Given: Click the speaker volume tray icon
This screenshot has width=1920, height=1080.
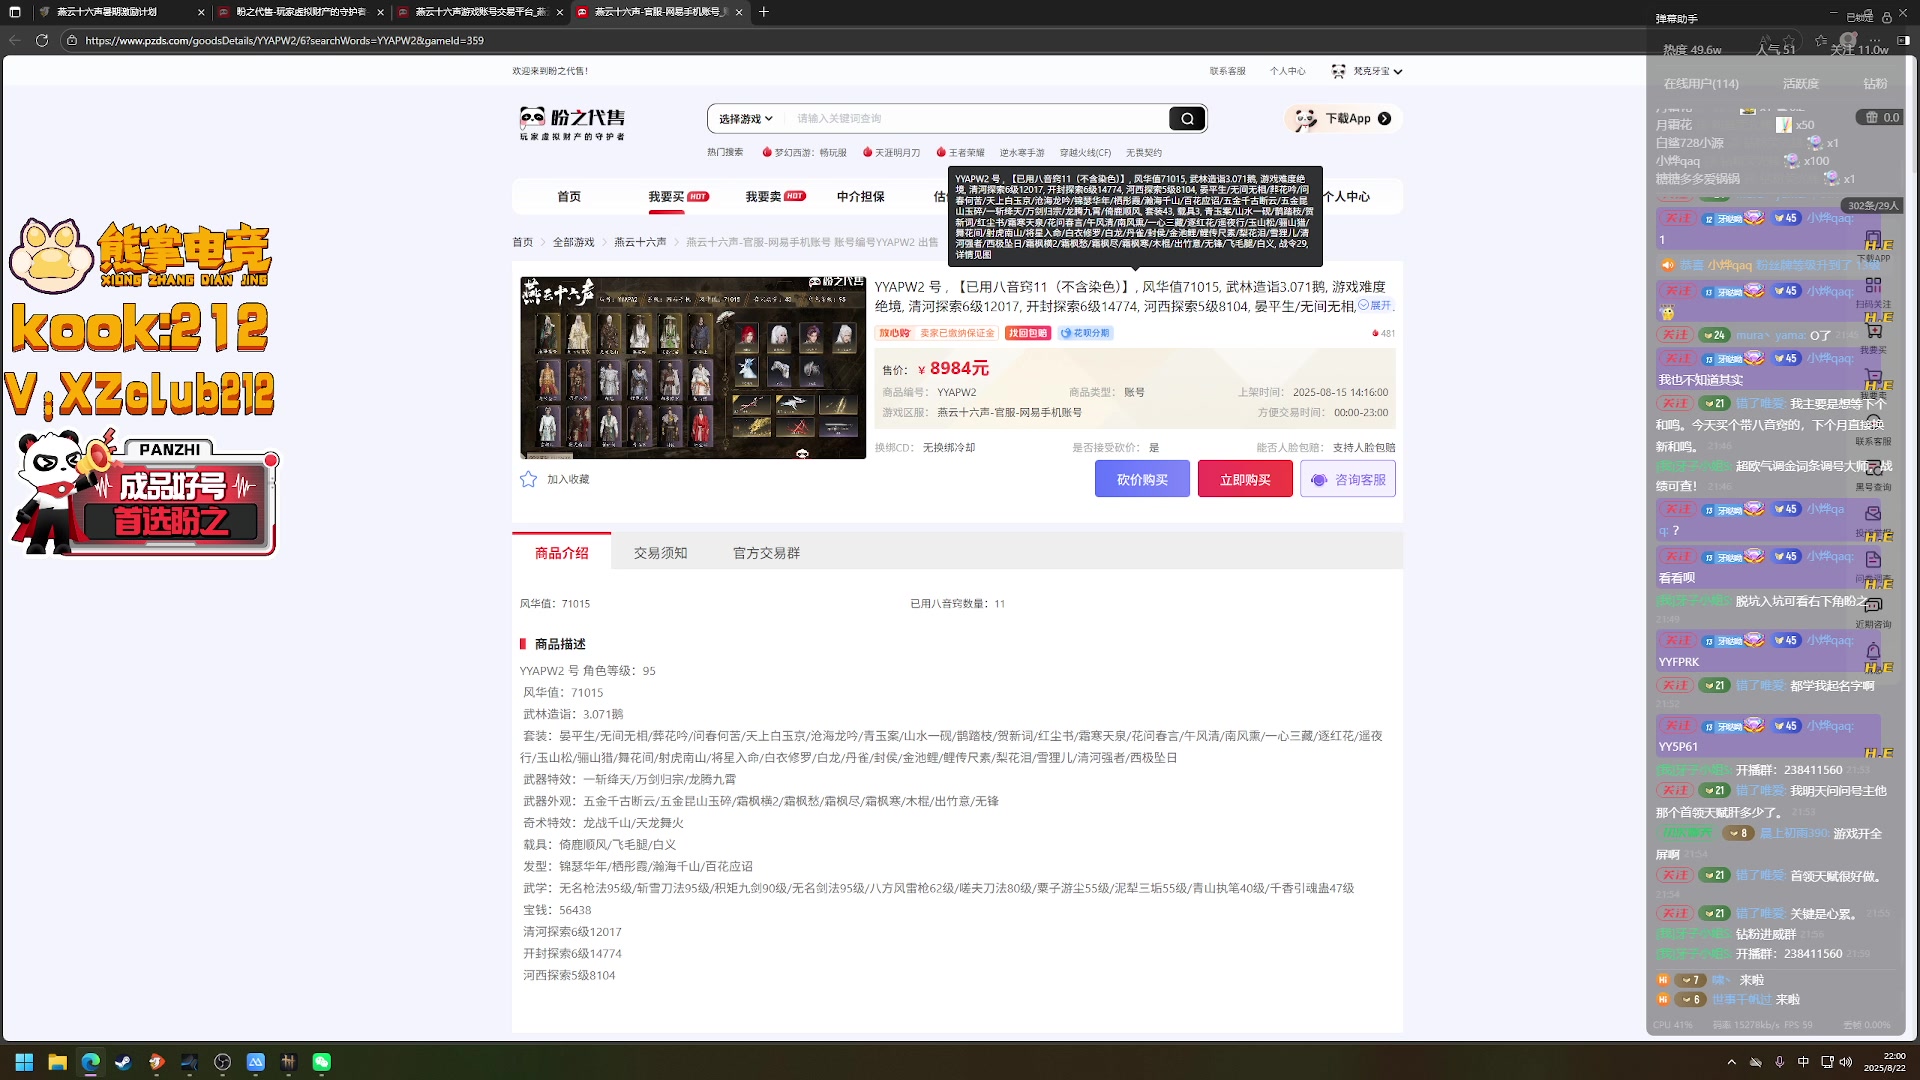Looking at the screenshot, I should tap(1845, 1062).
